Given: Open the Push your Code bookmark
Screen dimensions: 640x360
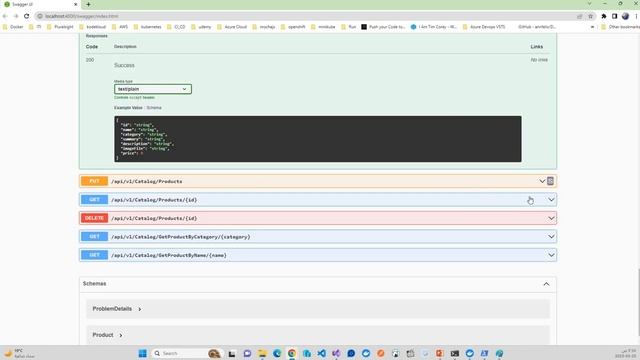Looking at the screenshot, I should click(383, 27).
